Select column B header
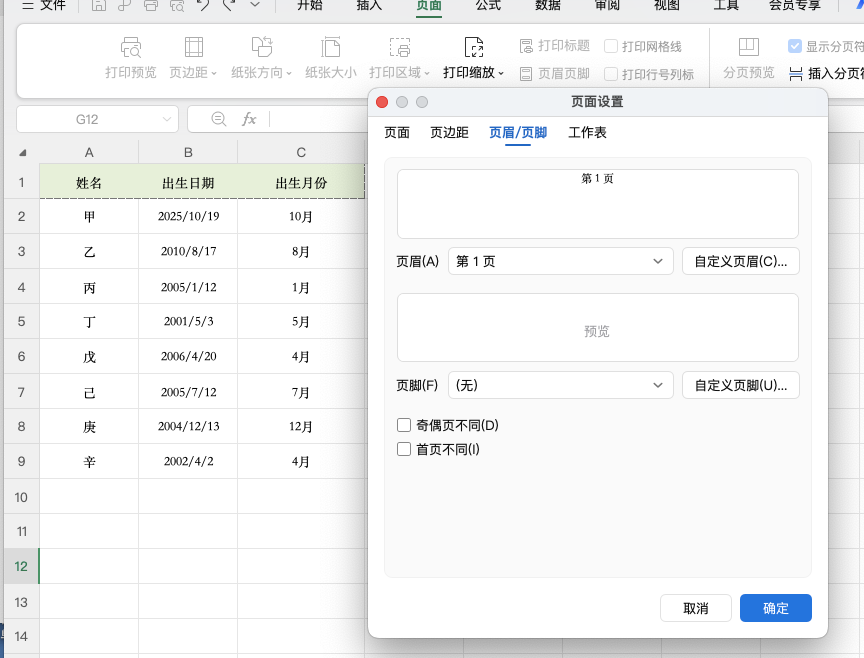864x658 pixels. click(x=188, y=153)
